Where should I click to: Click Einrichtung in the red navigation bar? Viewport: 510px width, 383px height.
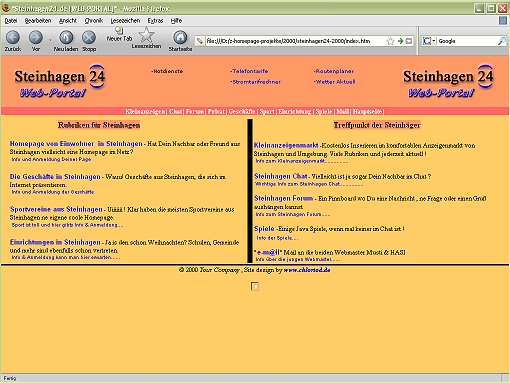click(295, 111)
